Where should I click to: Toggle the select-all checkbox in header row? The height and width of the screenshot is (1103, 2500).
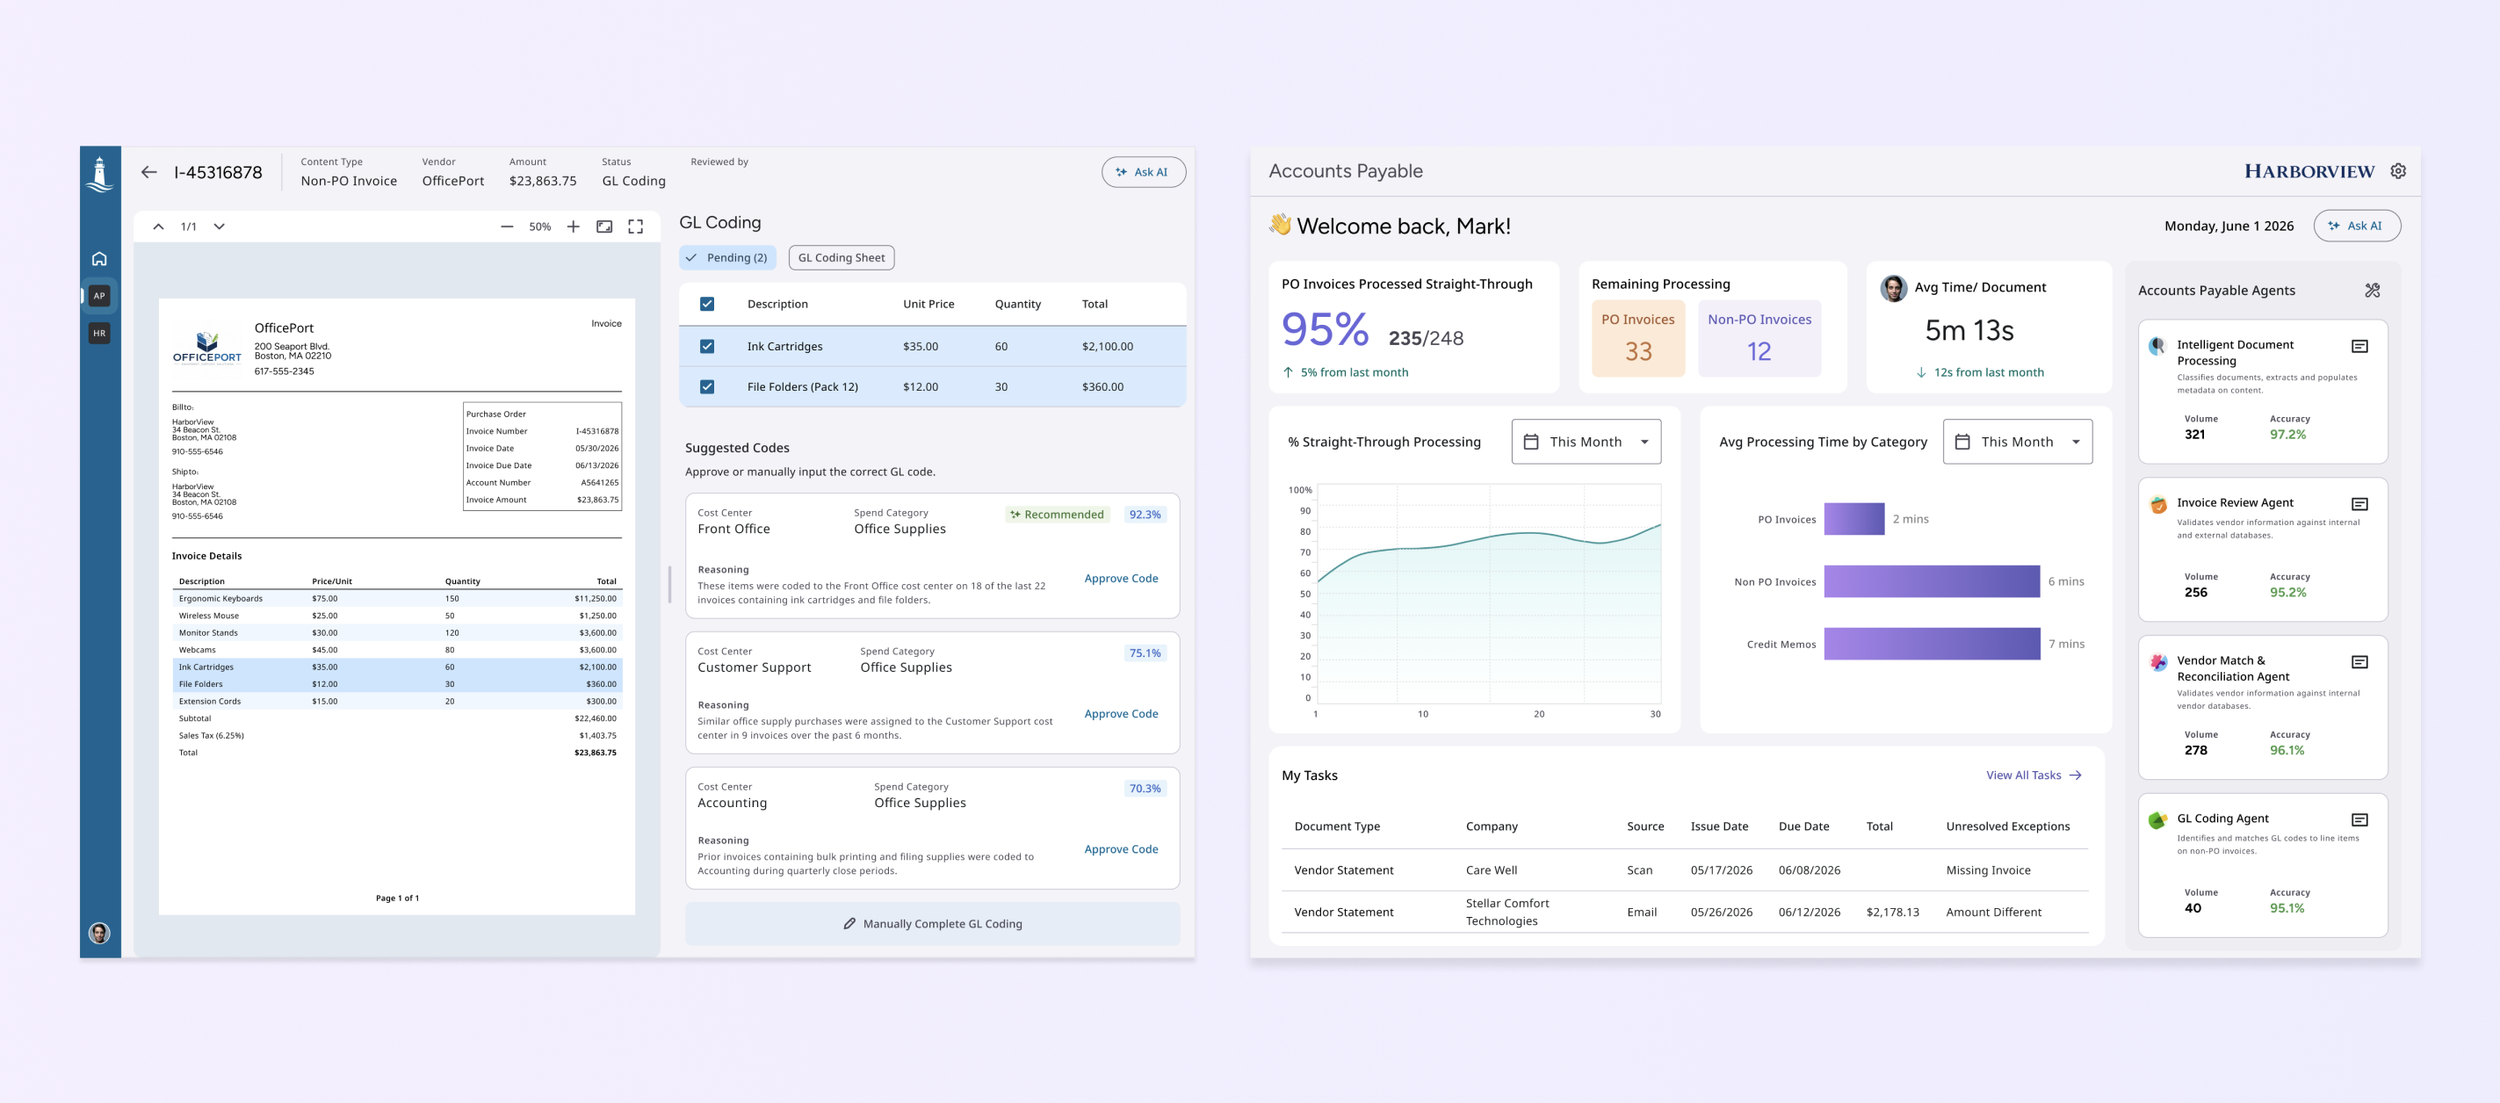tap(707, 304)
